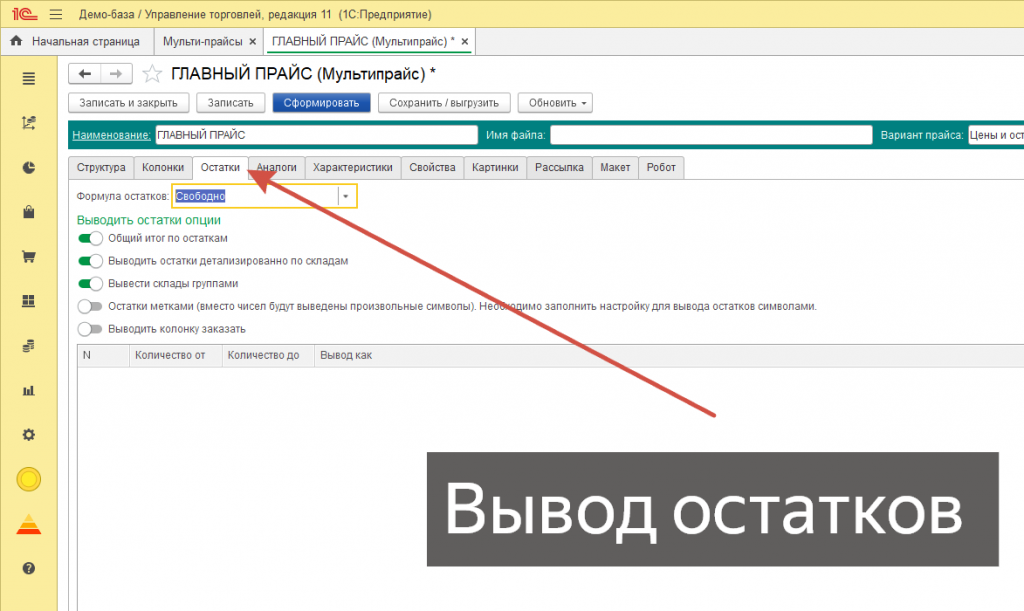The height and width of the screenshot is (611, 1024).
Task: Click Записать и закрыть button
Action: [129, 103]
